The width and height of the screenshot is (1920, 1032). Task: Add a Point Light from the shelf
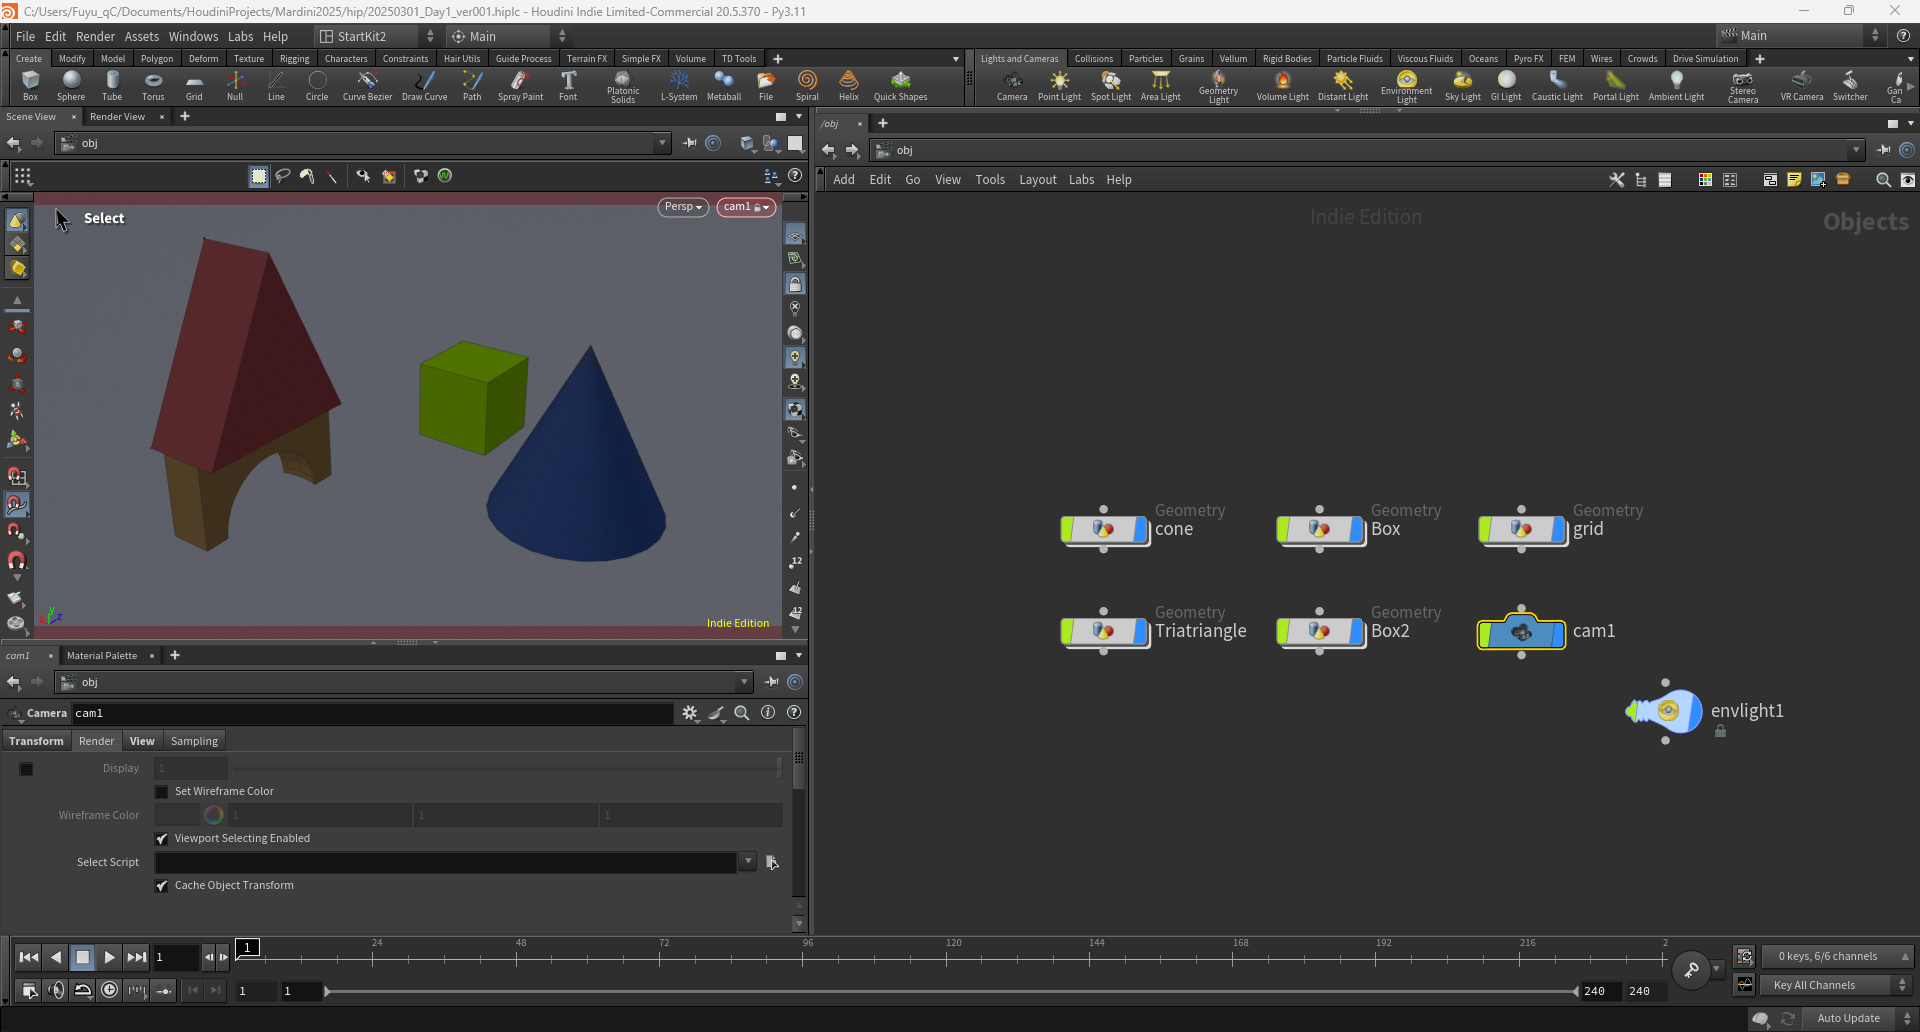1059,86
